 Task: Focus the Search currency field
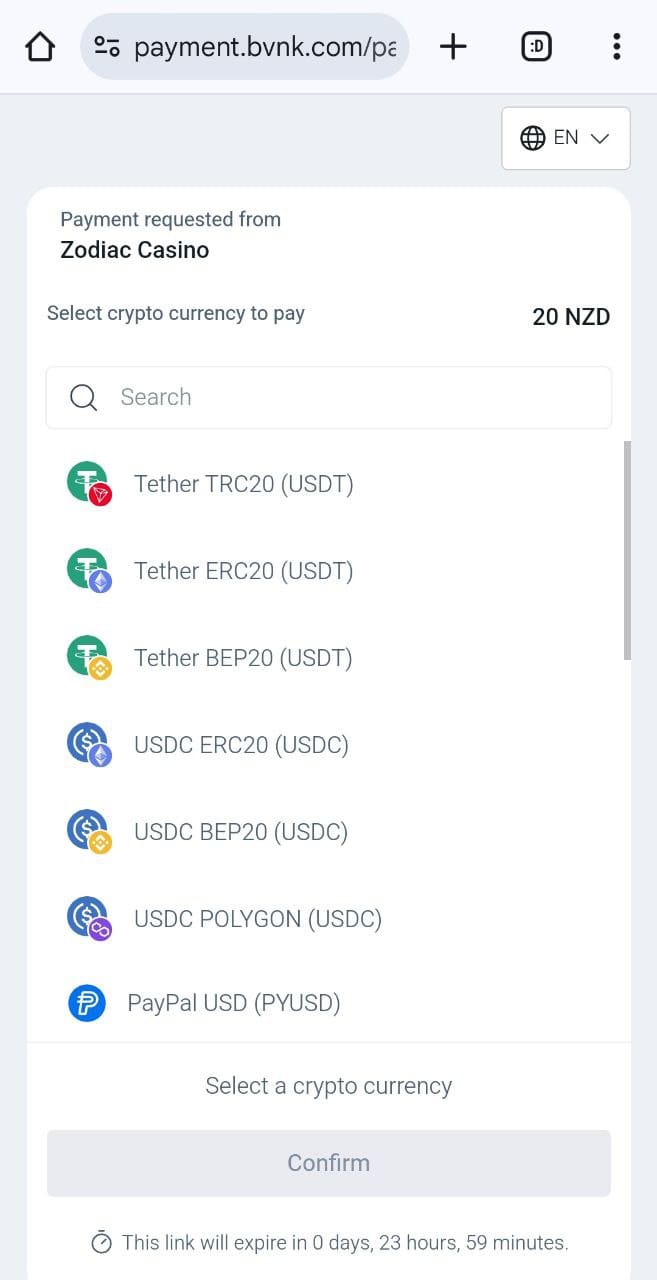pos(350,397)
